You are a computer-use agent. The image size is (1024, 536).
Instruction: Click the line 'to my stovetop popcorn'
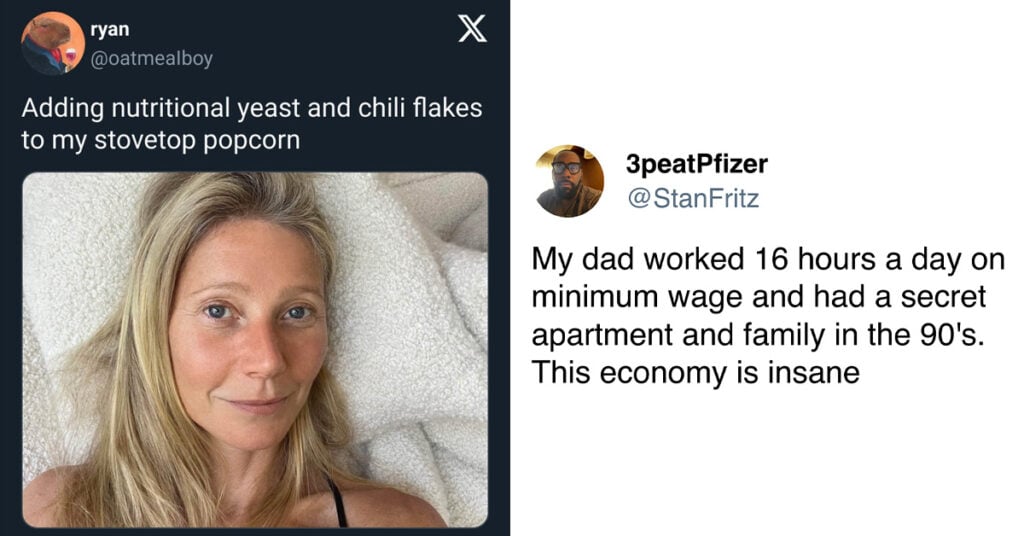coord(161,140)
